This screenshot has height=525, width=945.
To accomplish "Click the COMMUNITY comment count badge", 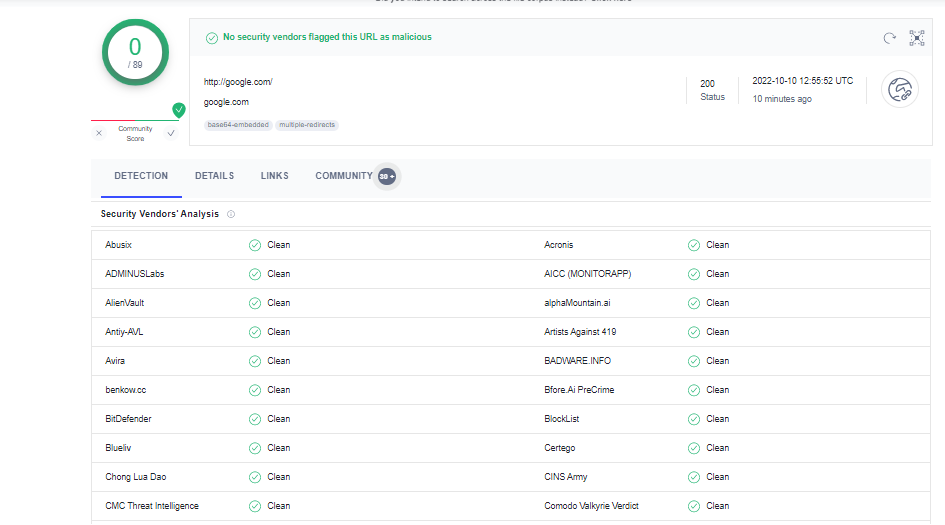I will coord(387,177).
